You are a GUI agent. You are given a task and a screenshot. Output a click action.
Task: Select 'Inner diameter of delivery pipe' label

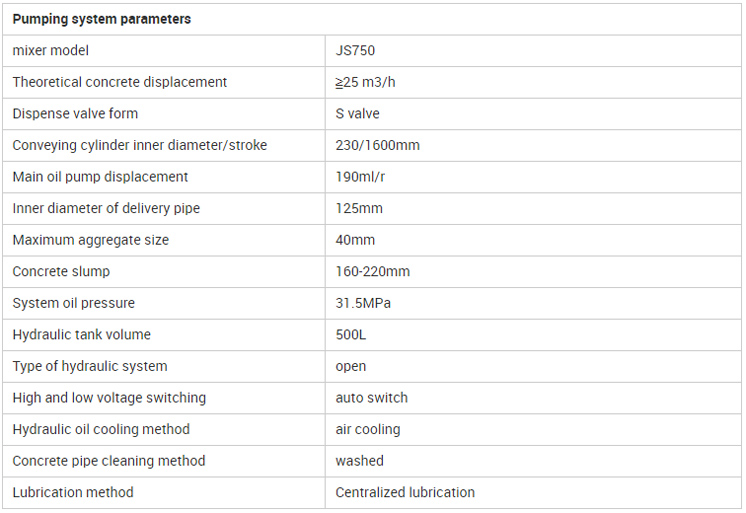106,208
